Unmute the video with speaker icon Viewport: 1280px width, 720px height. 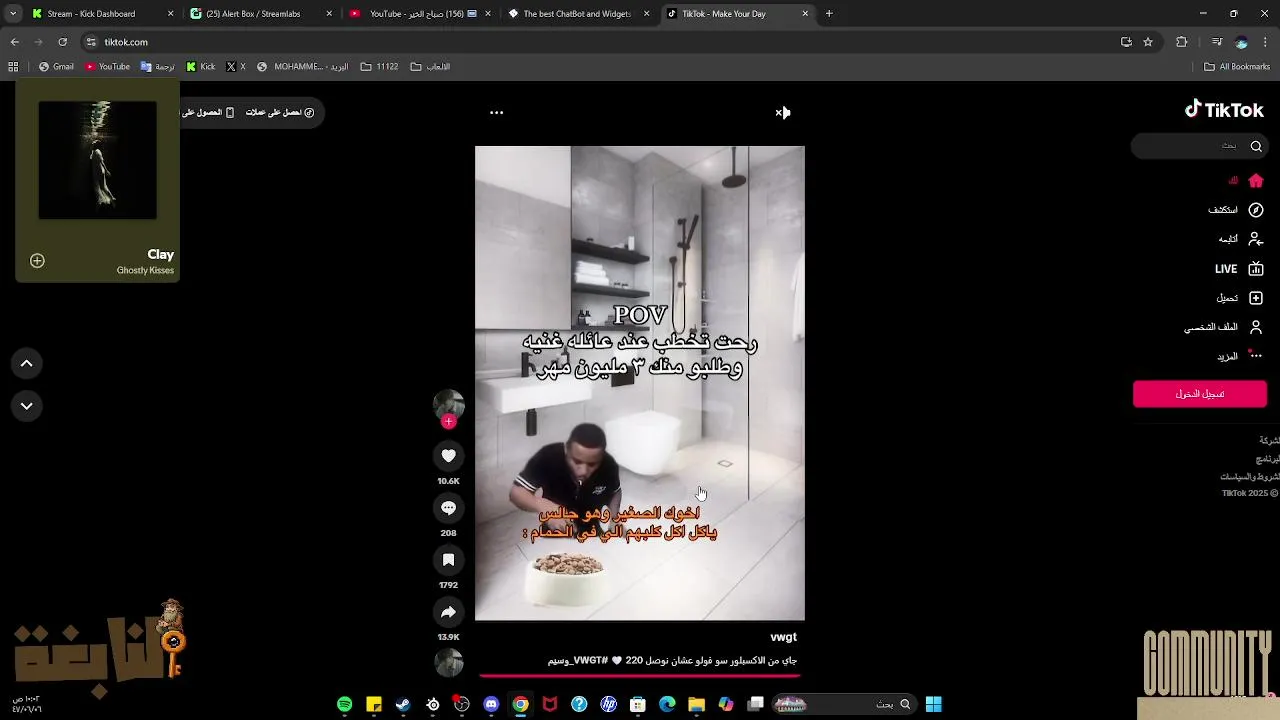tap(782, 112)
